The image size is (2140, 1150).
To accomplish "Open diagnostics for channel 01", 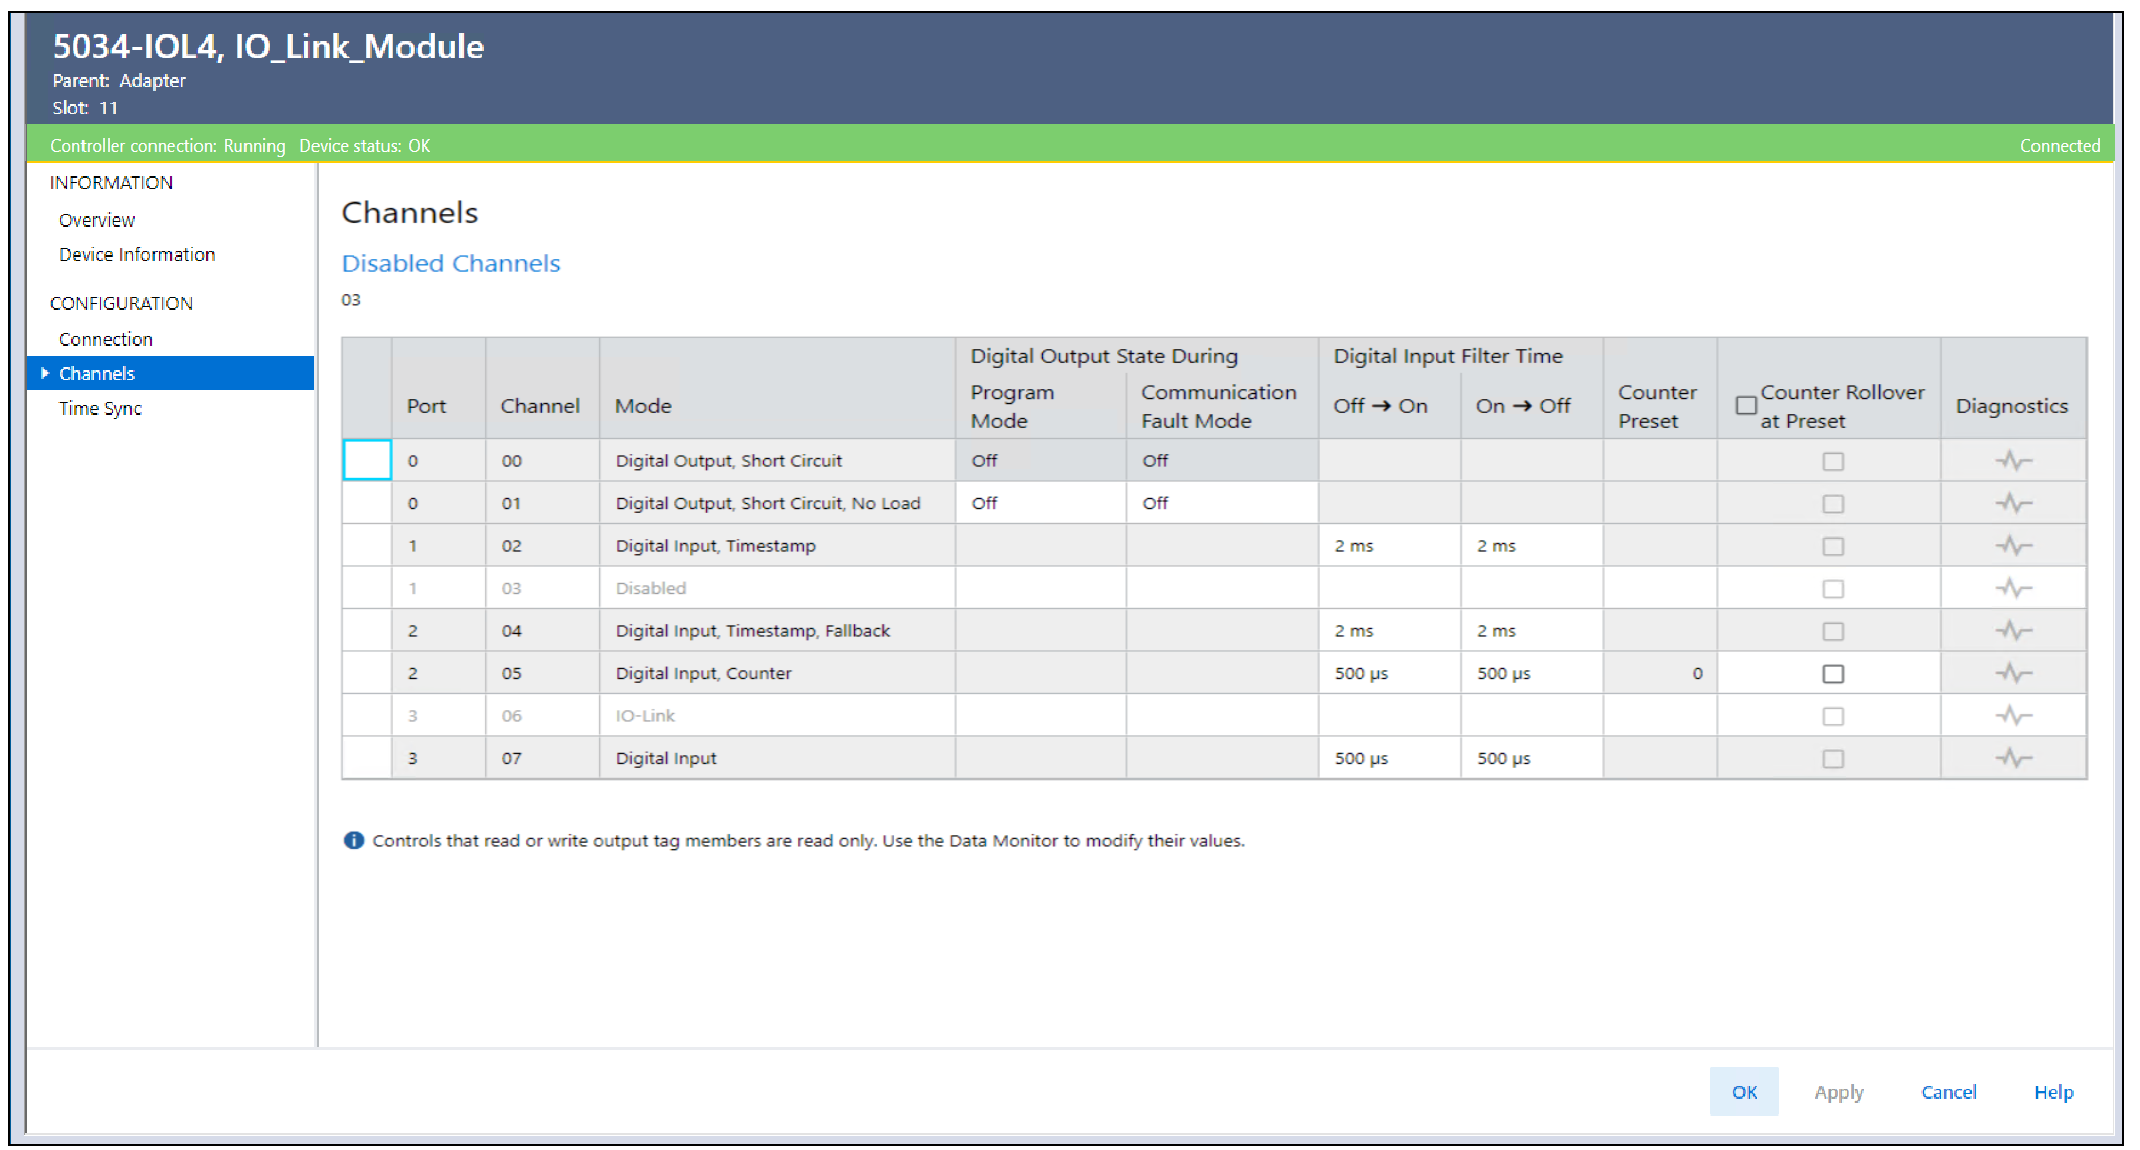I will [2013, 503].
